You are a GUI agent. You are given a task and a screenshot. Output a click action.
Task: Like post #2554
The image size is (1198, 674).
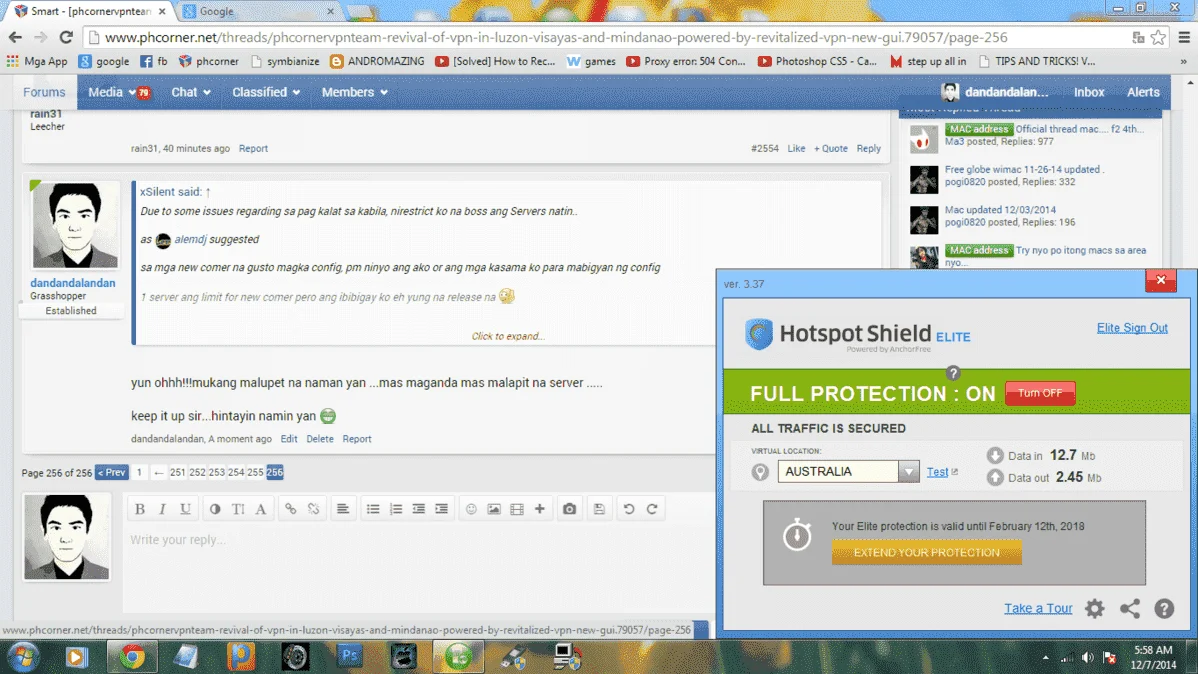[x=796, y=148]
